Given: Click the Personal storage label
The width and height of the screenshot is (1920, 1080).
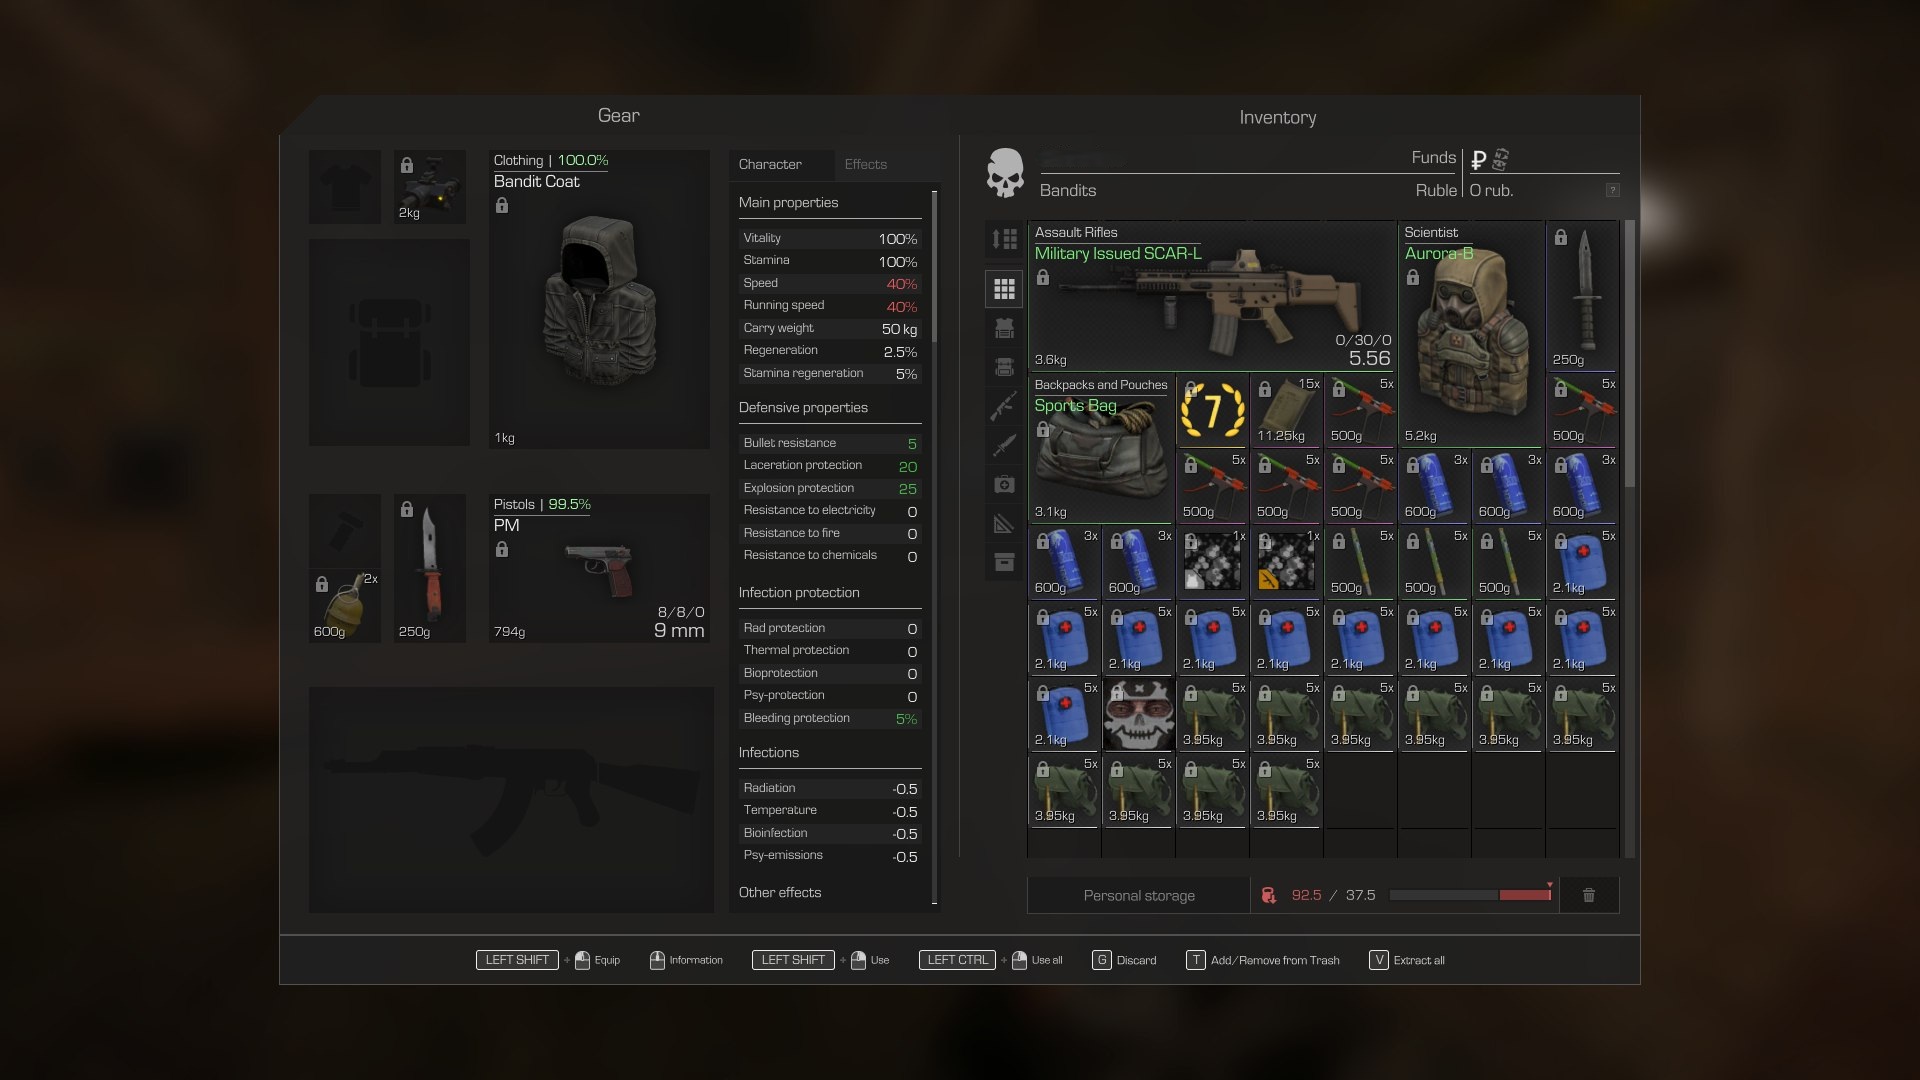Looking at the screenshot, I should point(1139,895).
